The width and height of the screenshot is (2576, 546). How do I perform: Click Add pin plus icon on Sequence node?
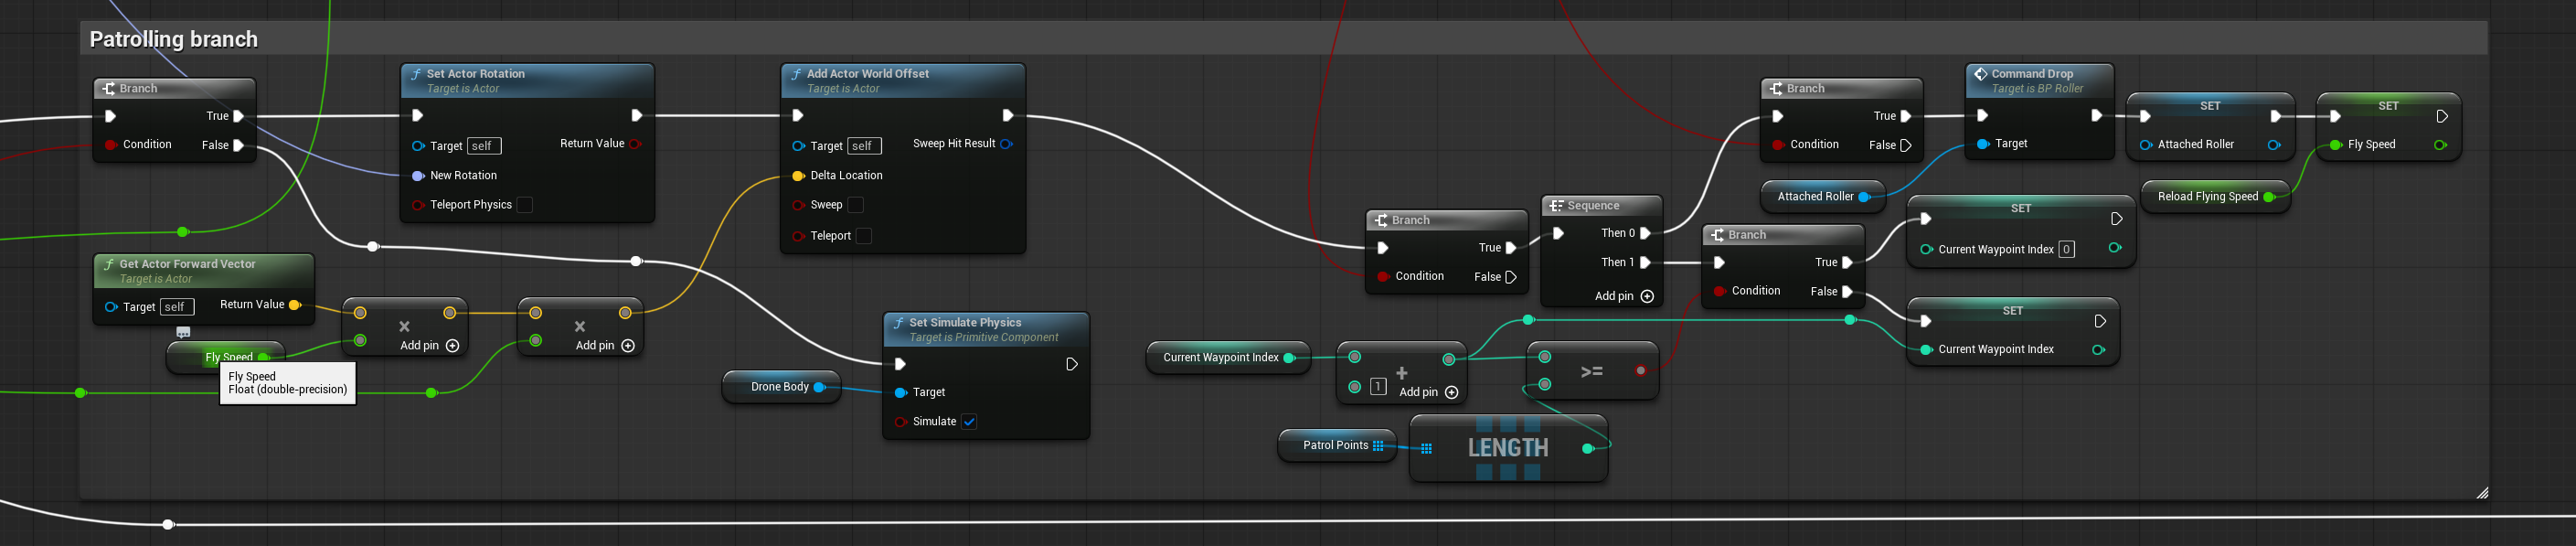click(1647, 296)
